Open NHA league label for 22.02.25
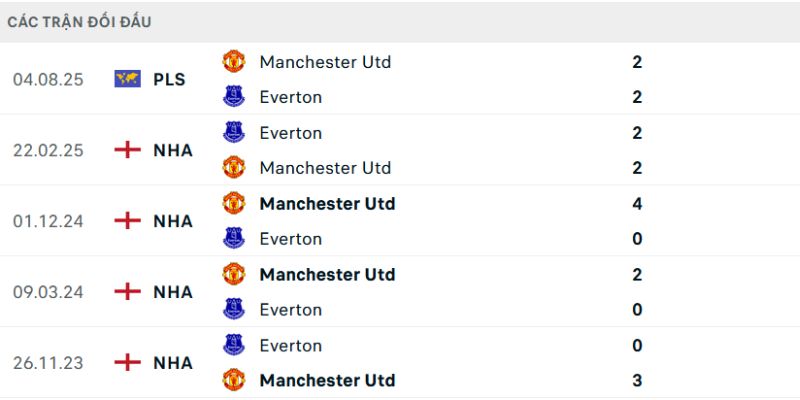800x400 pixels. pos(173,150)
